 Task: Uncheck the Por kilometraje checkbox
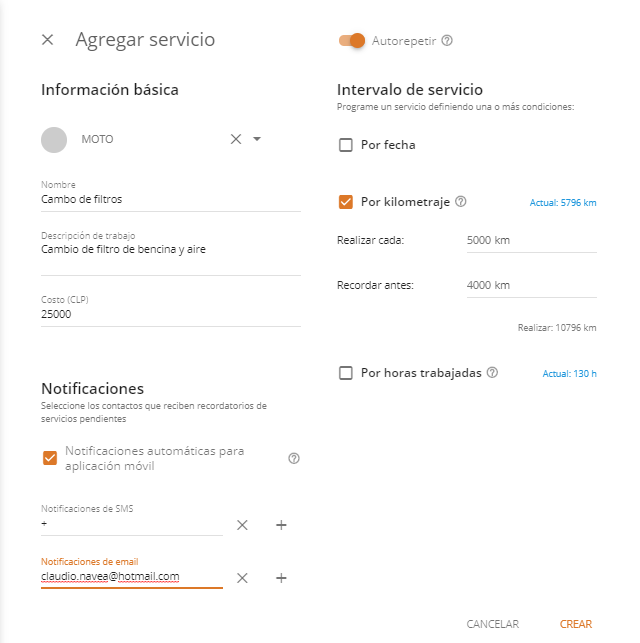pyautogui.click(x=346, y=202)
